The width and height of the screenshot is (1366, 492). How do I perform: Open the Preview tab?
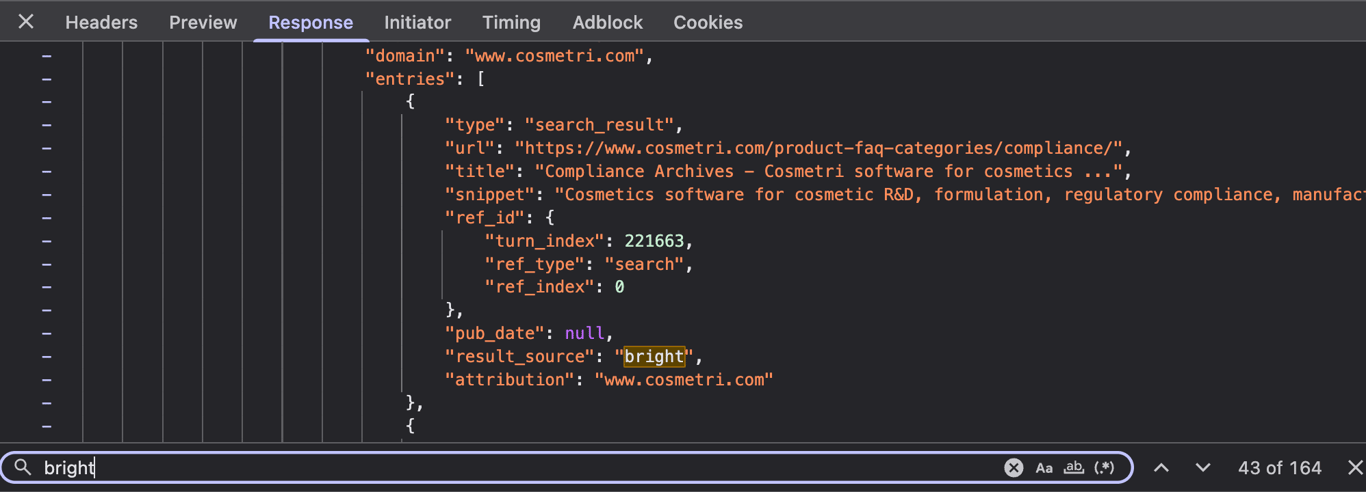pos(203,22)
